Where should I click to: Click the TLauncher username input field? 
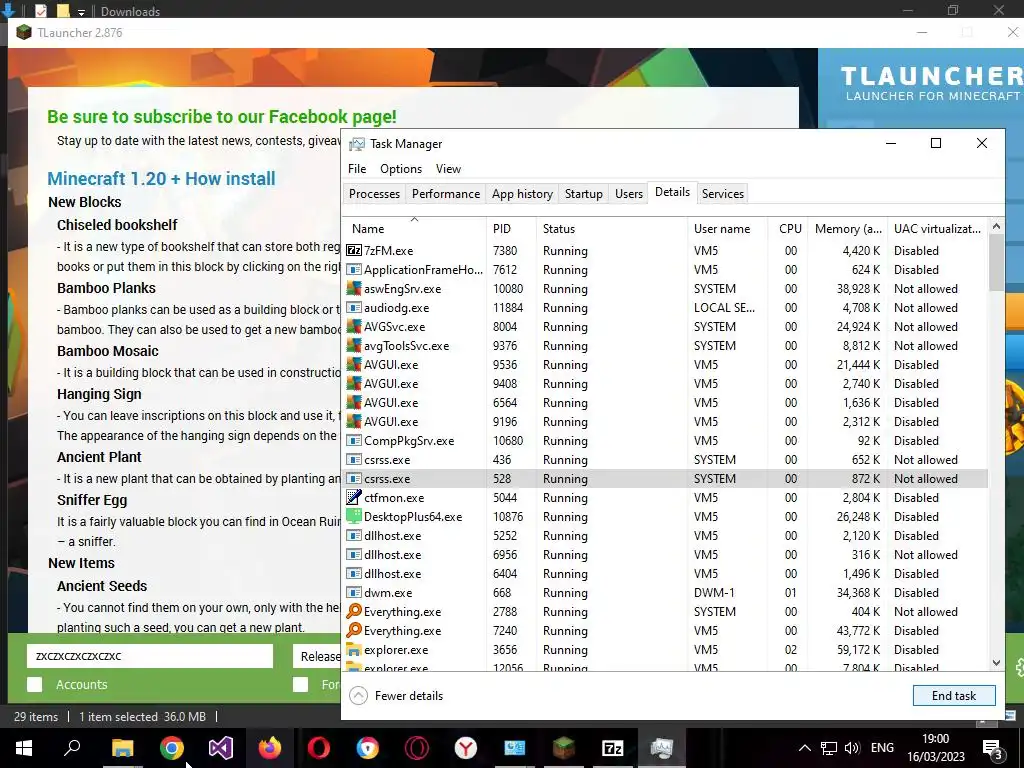coord(150,656)
